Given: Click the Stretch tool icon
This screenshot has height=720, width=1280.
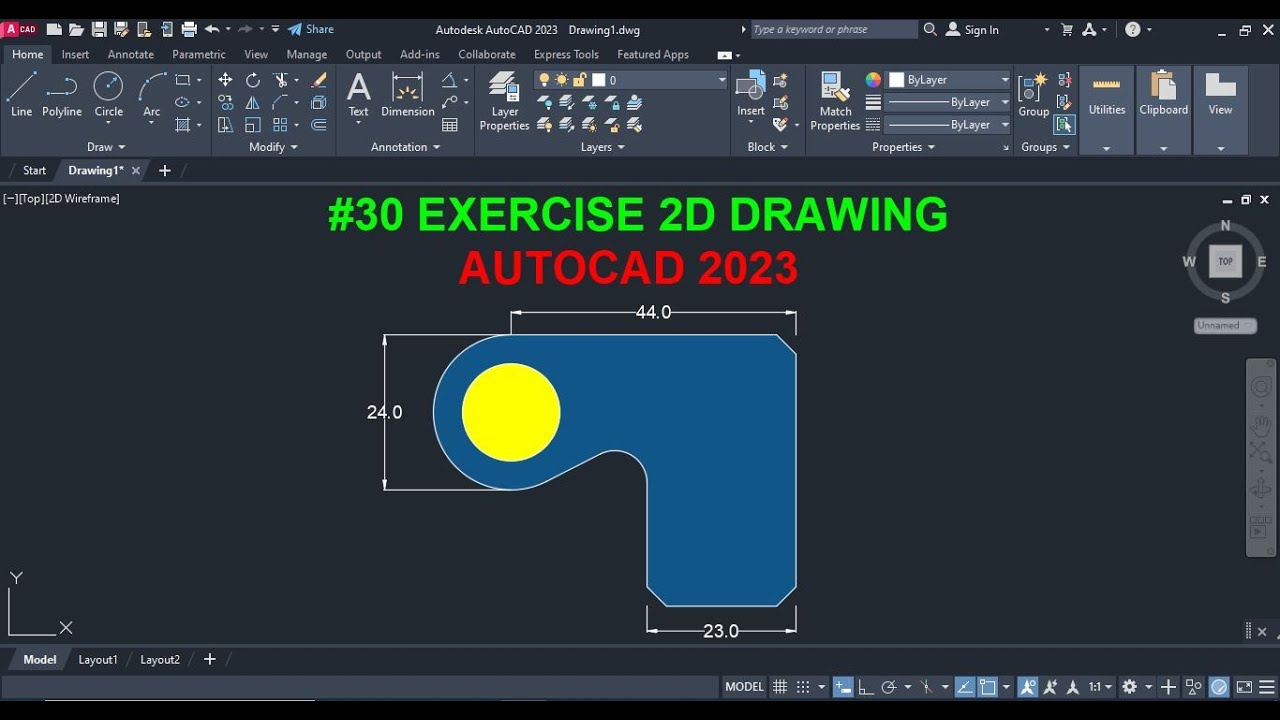Looking at the screenshot, I should click(x=225, y=125).
